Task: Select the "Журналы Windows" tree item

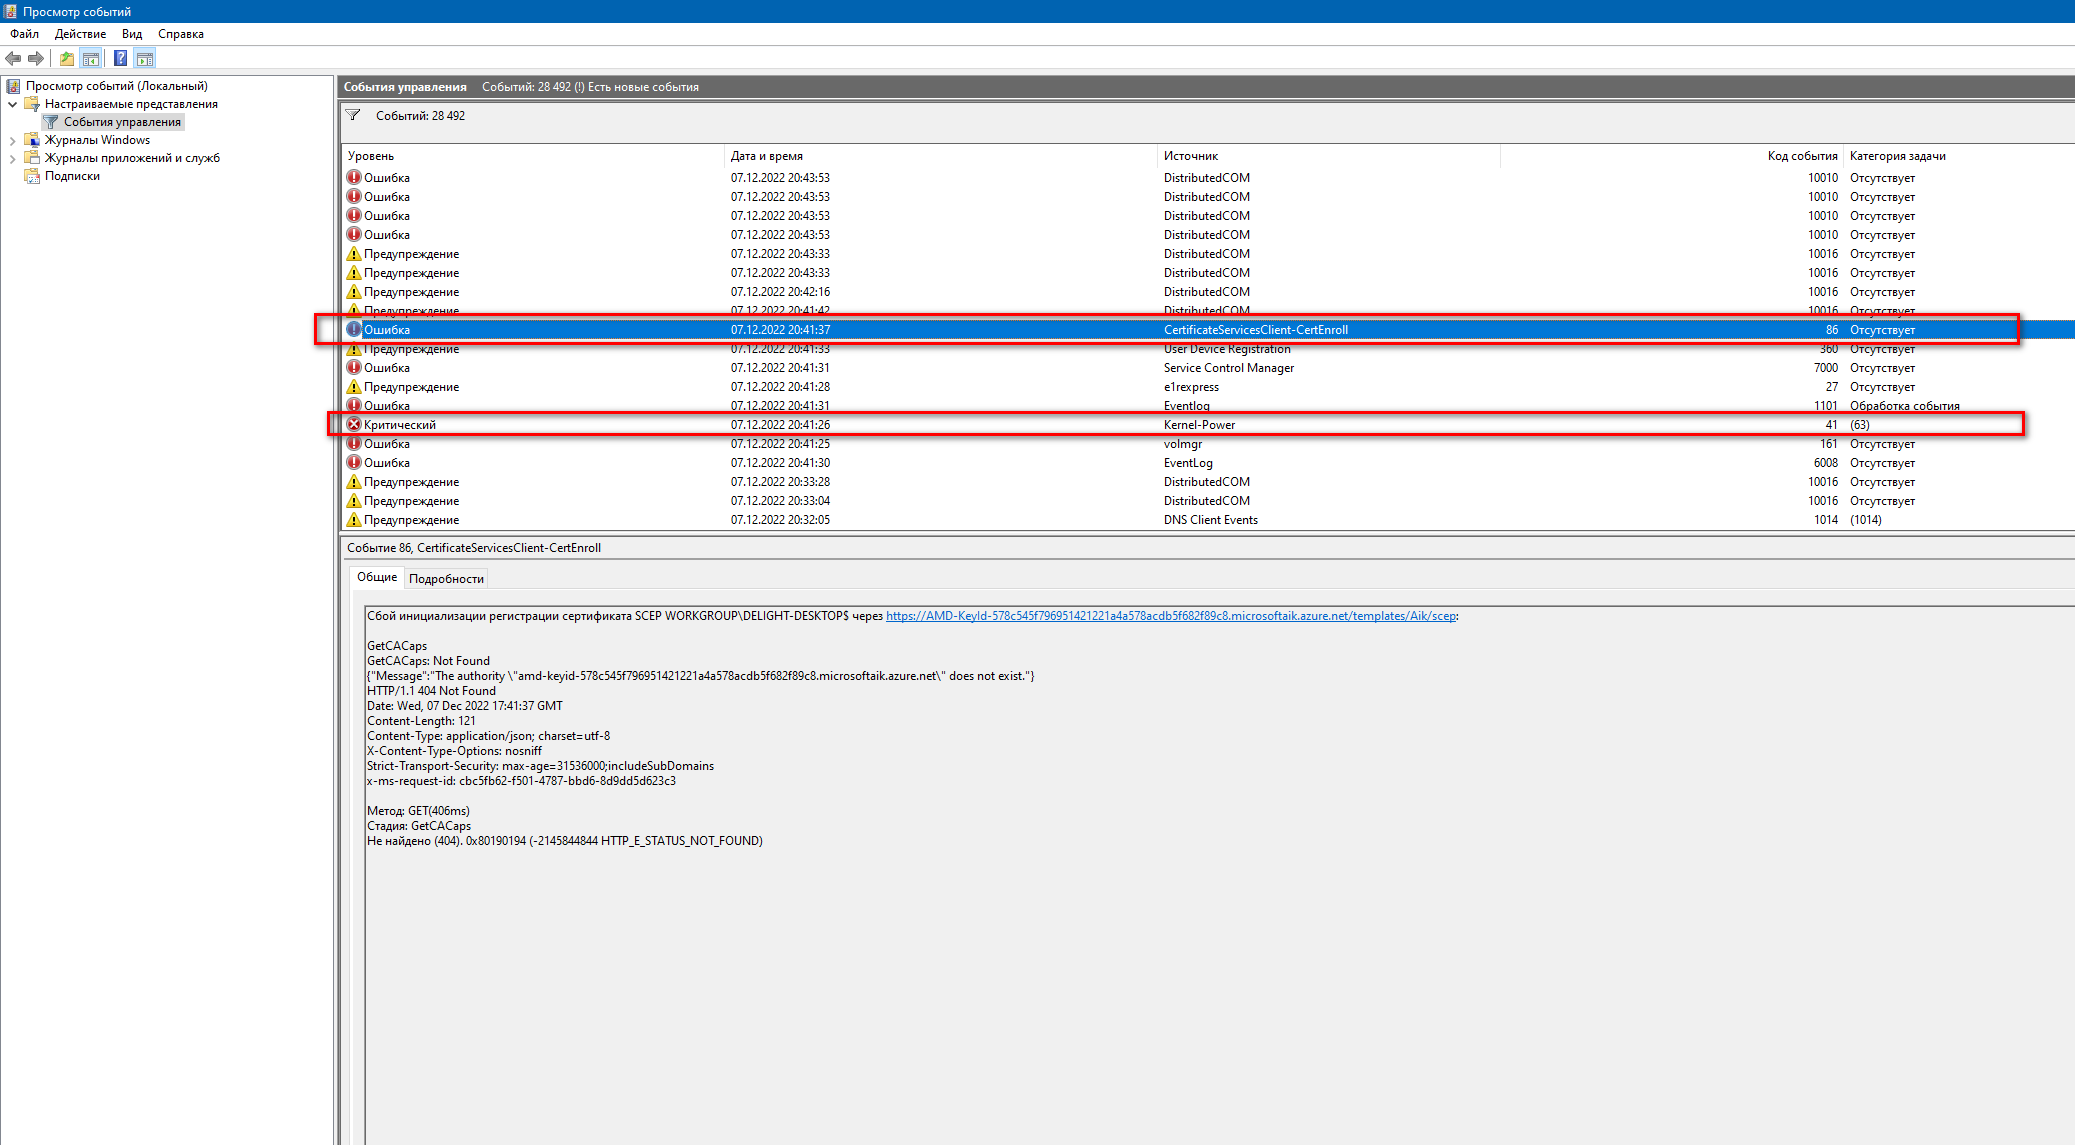Action: coord(97,140)
